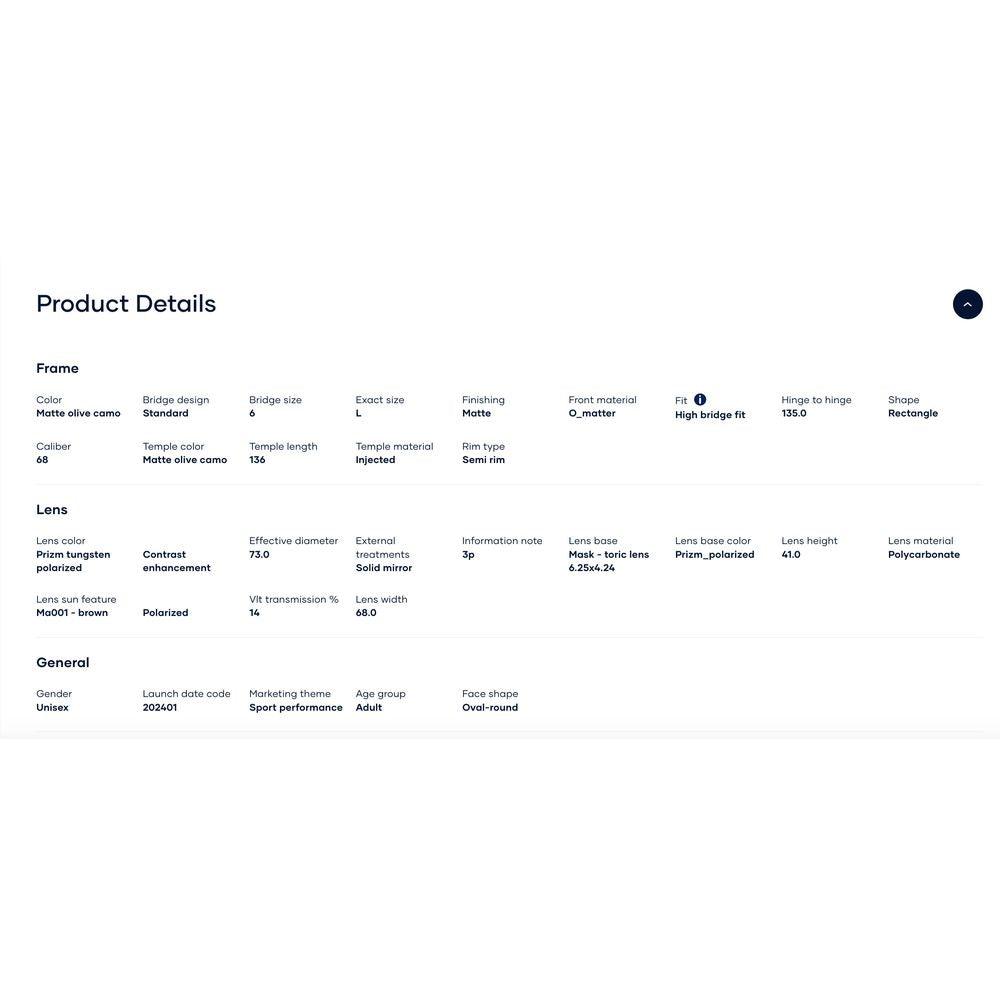Click the Unisex gender value
This screenshot has width=1000, height=1000.
[x=52, y=708]
